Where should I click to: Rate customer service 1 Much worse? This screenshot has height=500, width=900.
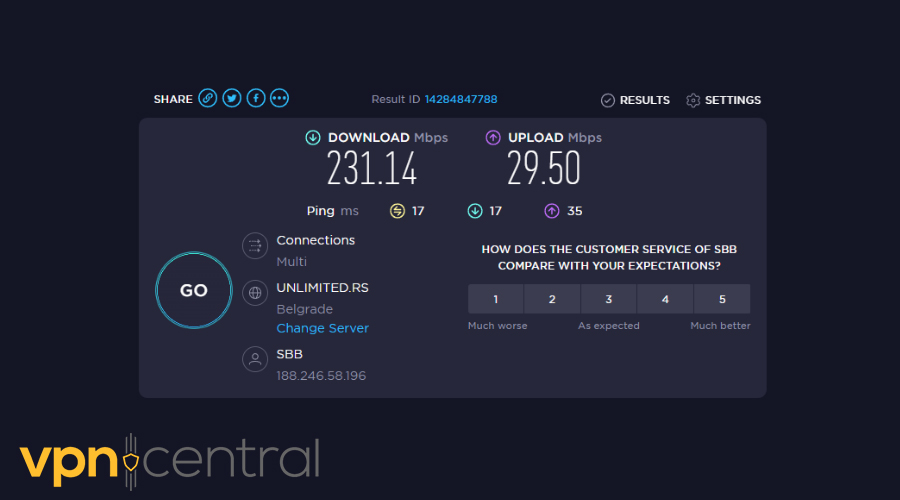(495, 299)
